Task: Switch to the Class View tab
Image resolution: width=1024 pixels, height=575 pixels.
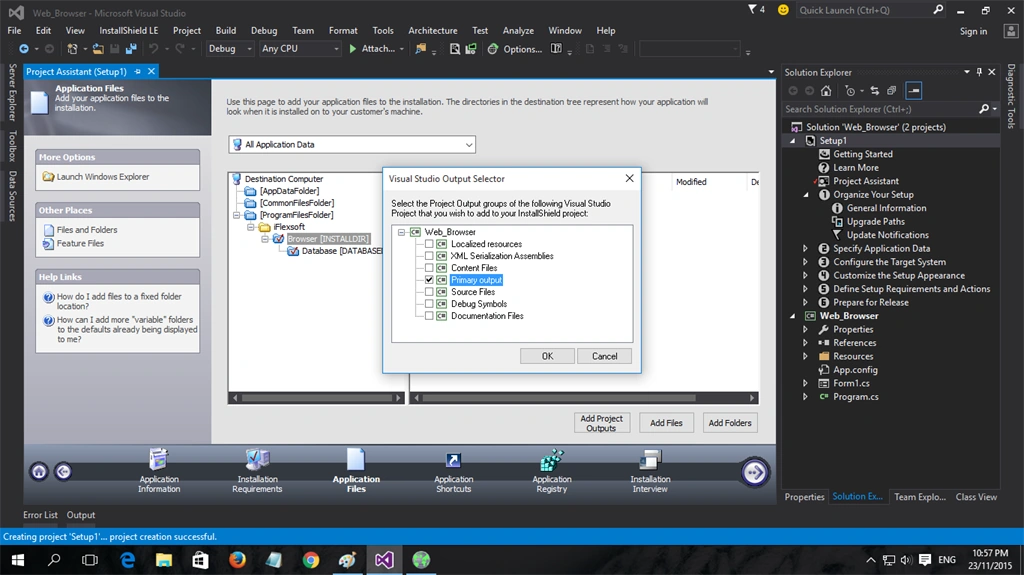Action: (x=976, y=497)
